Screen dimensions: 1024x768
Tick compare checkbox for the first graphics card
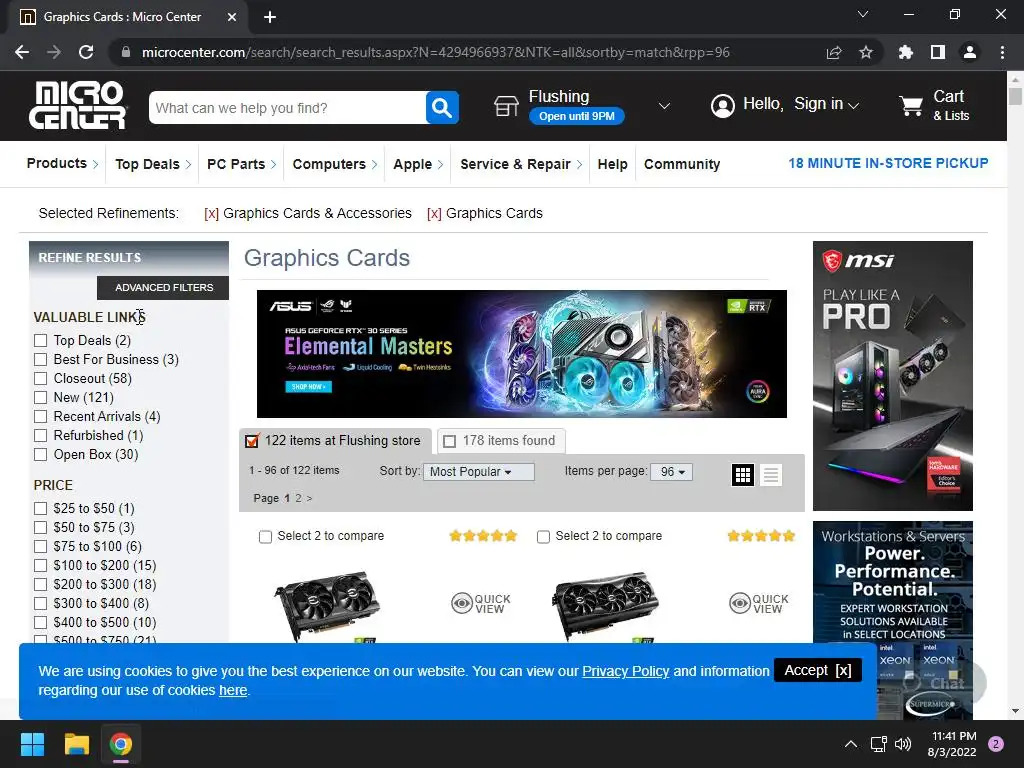point(265,537)
